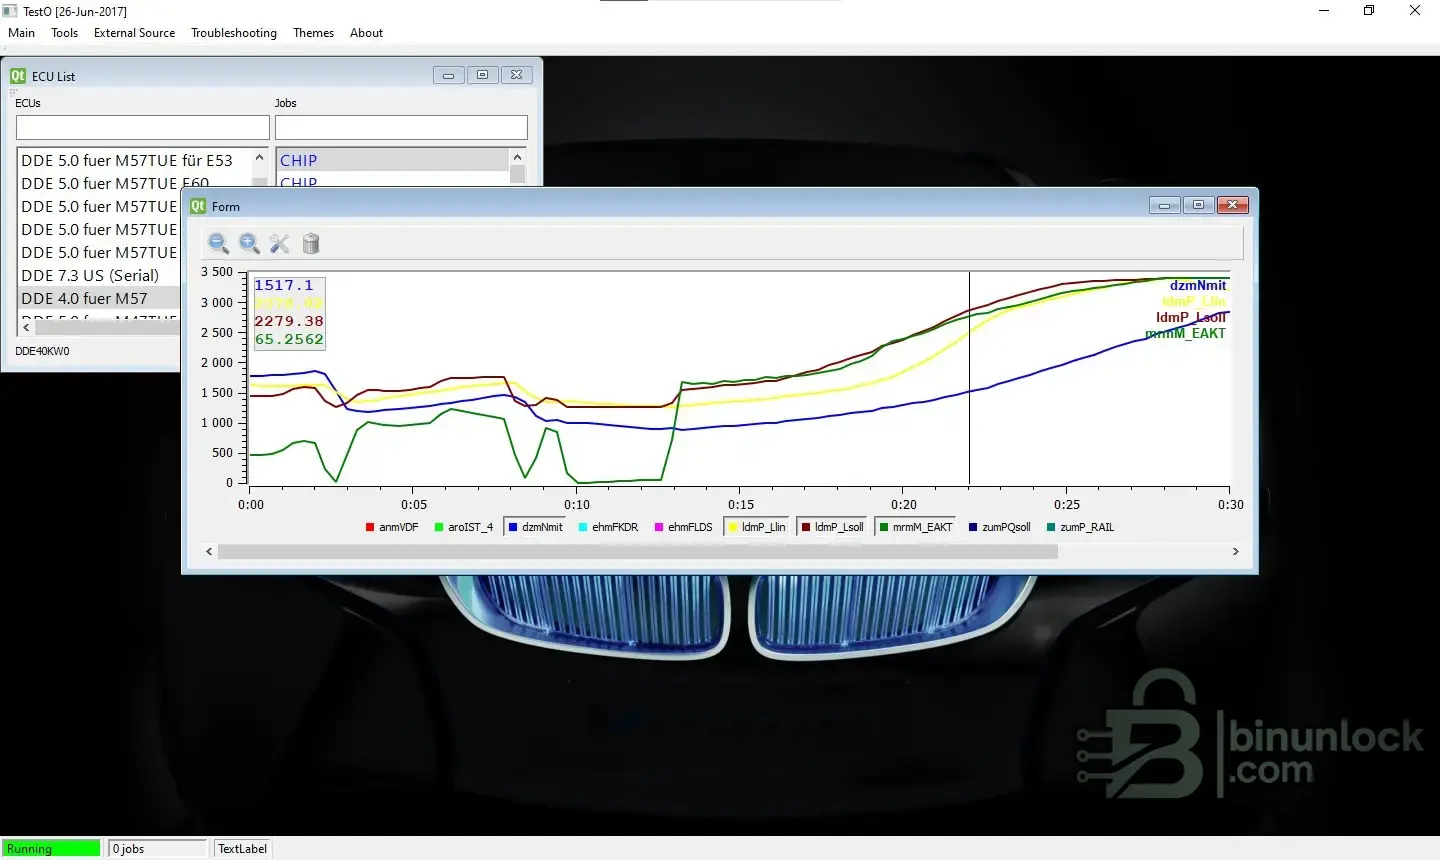Open the External Source menu
The height and width of the screenshot is (860, 1440).
134,33
